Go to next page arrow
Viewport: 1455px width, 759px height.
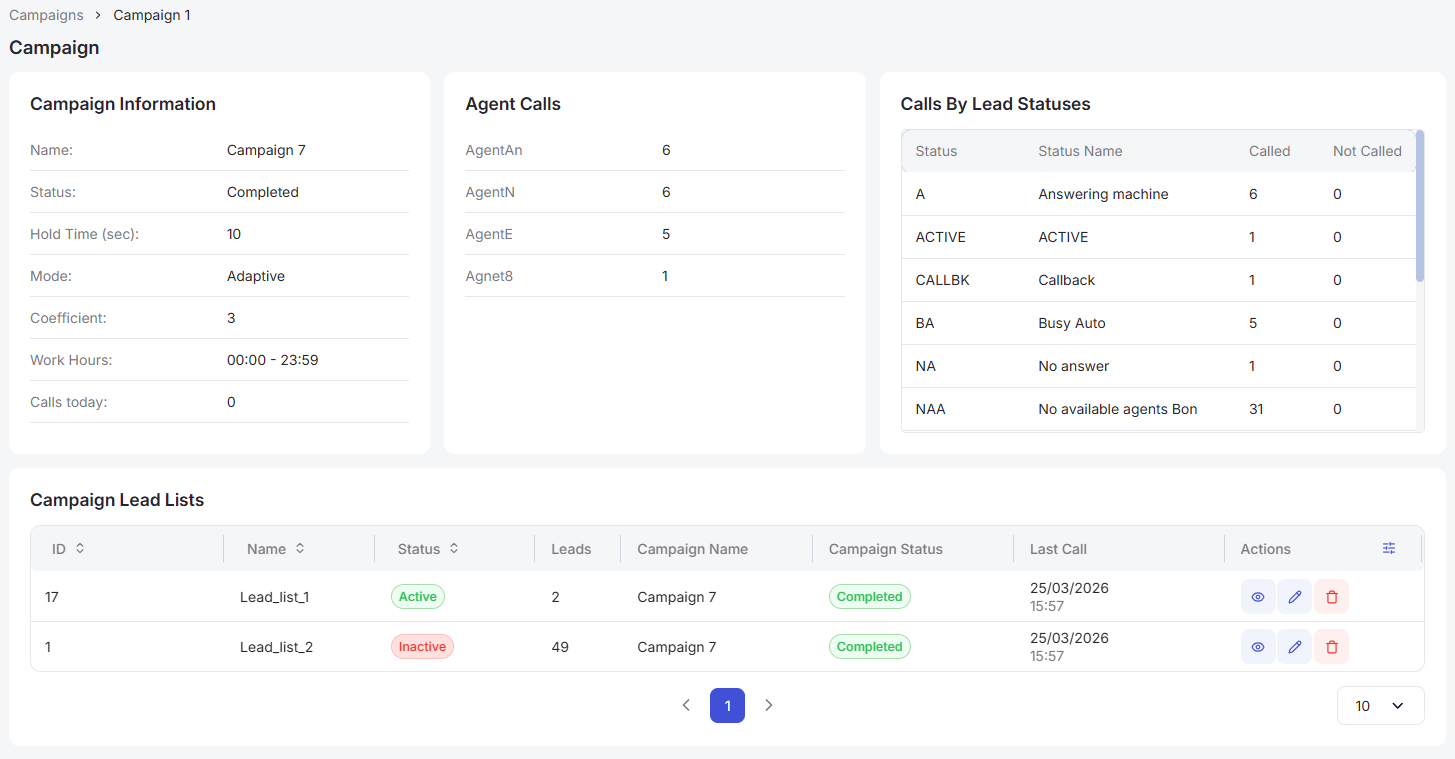click(768, 705)
